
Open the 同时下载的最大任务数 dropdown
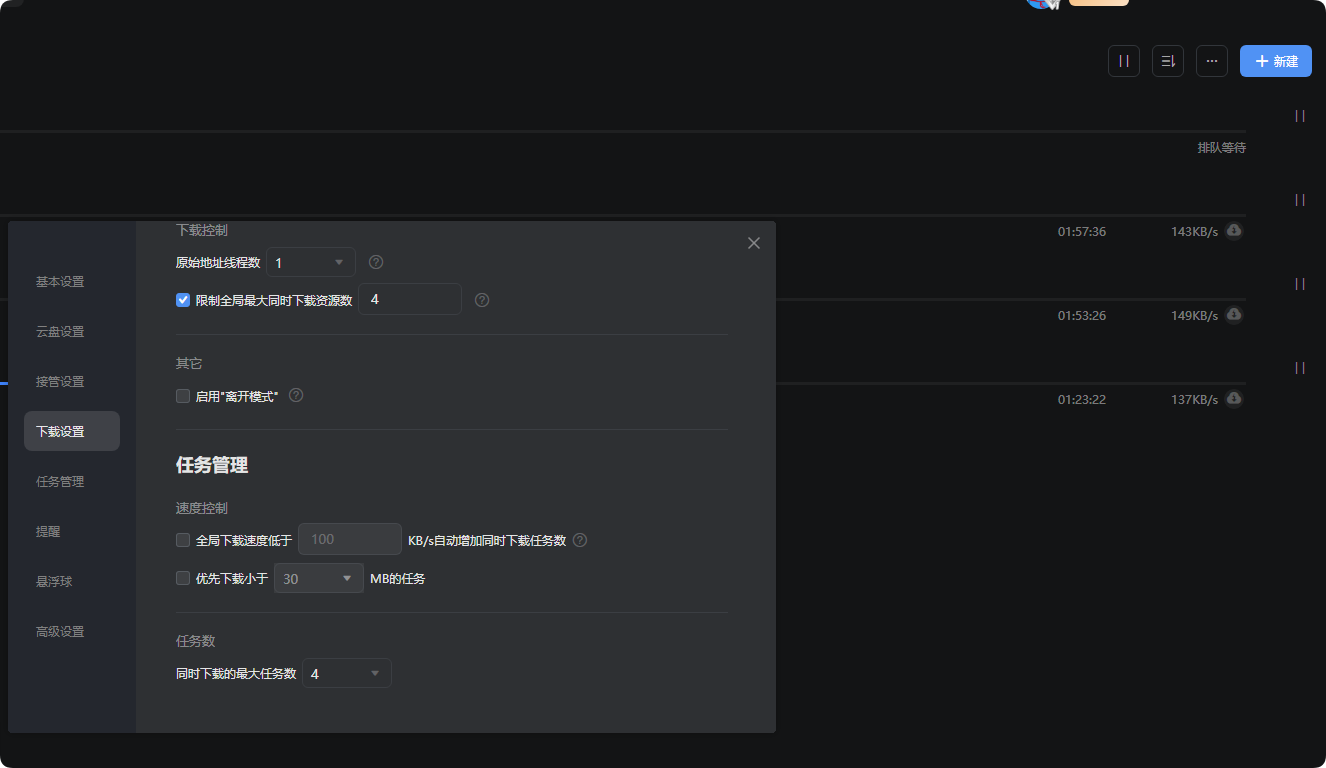tap(347, 674)
